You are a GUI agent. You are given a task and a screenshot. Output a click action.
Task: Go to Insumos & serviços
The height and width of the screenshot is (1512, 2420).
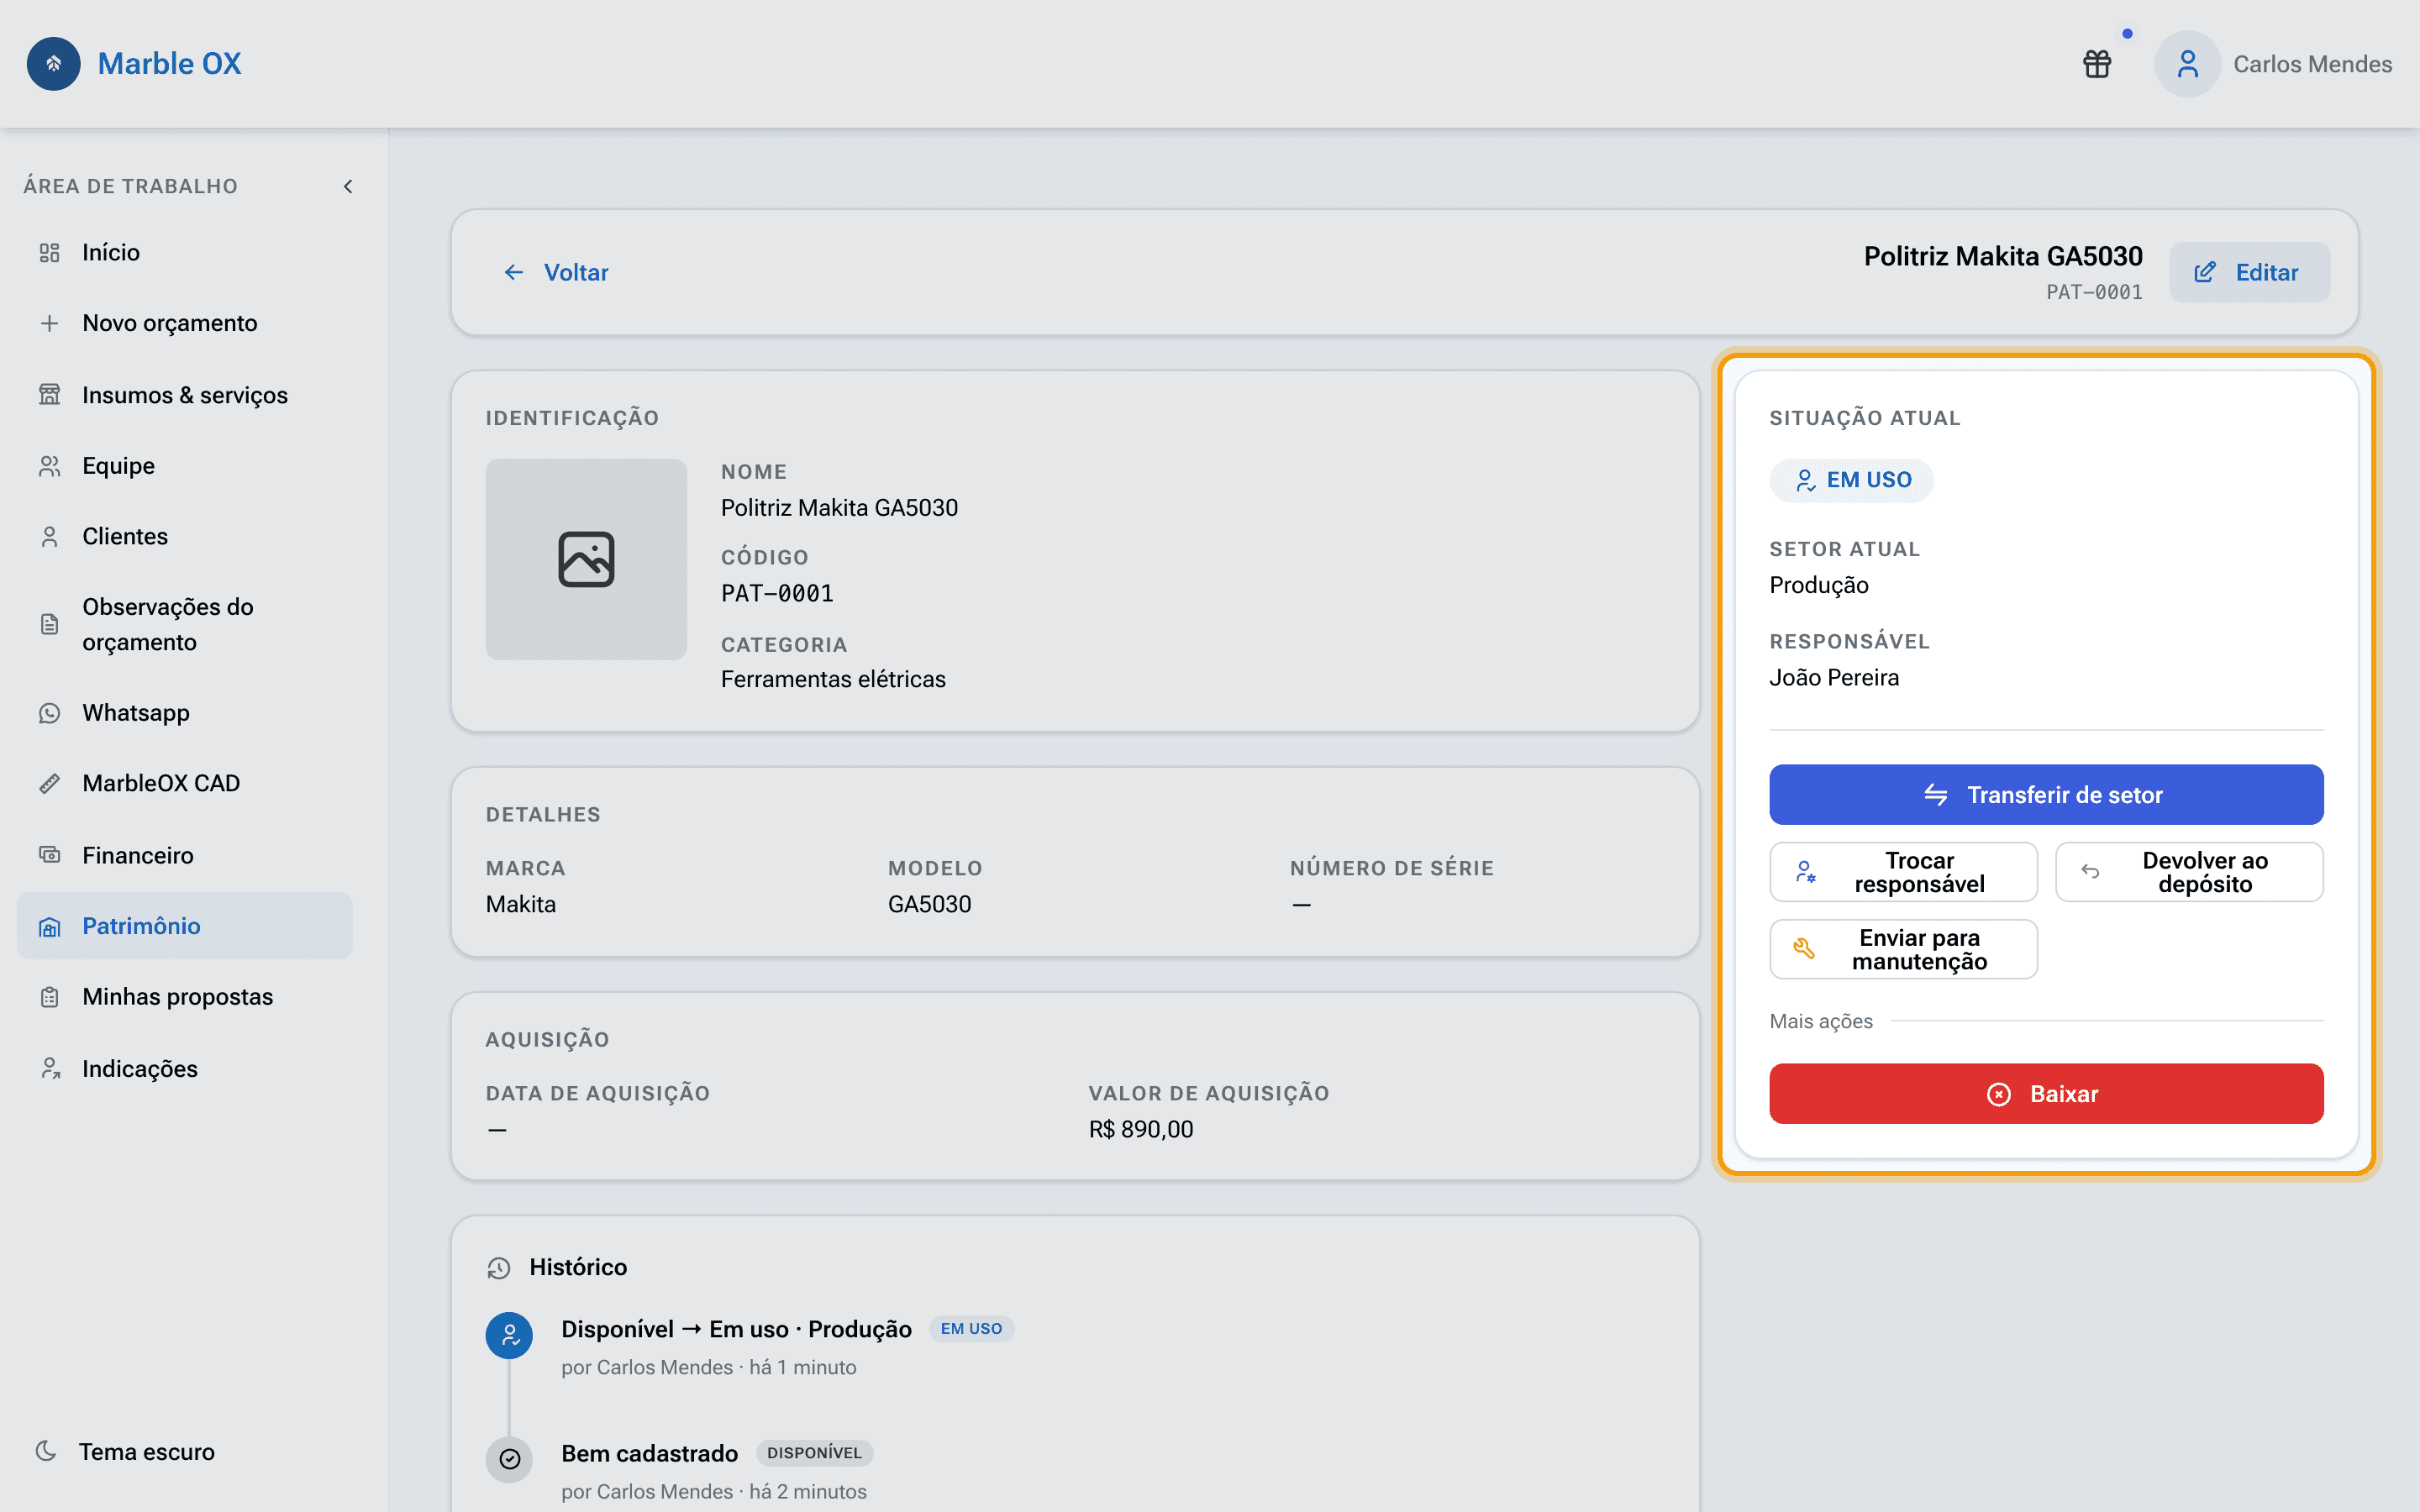(185, 395)
